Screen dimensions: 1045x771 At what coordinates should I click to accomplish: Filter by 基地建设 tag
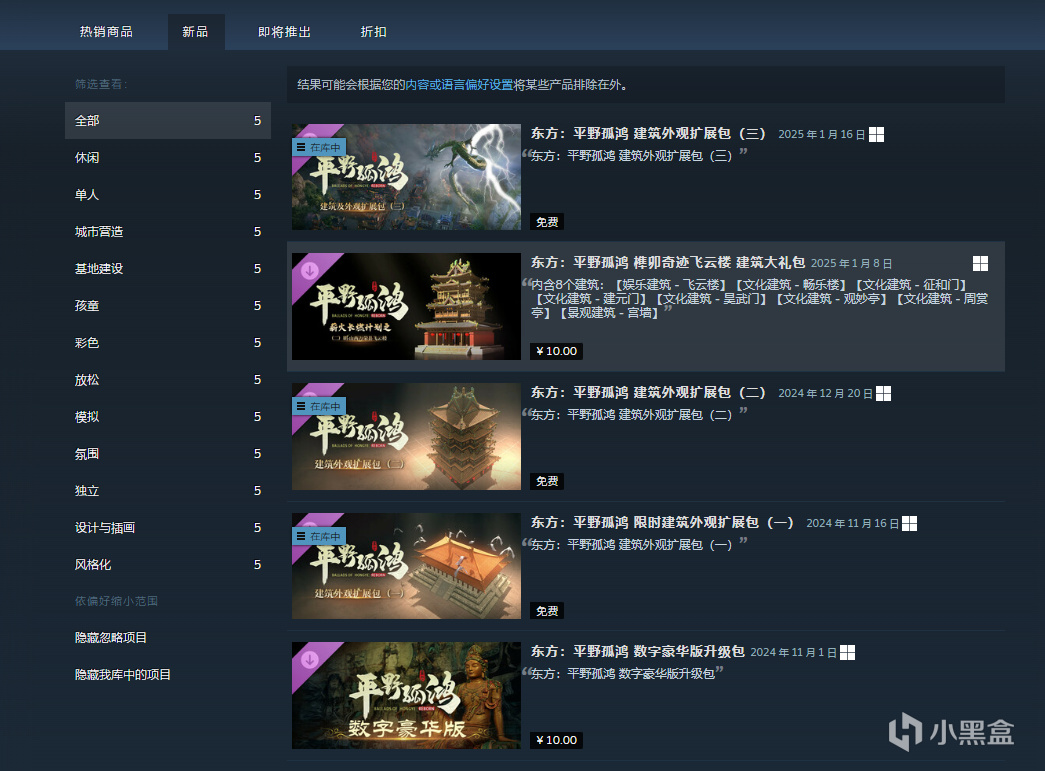click(x=168, y=269)
